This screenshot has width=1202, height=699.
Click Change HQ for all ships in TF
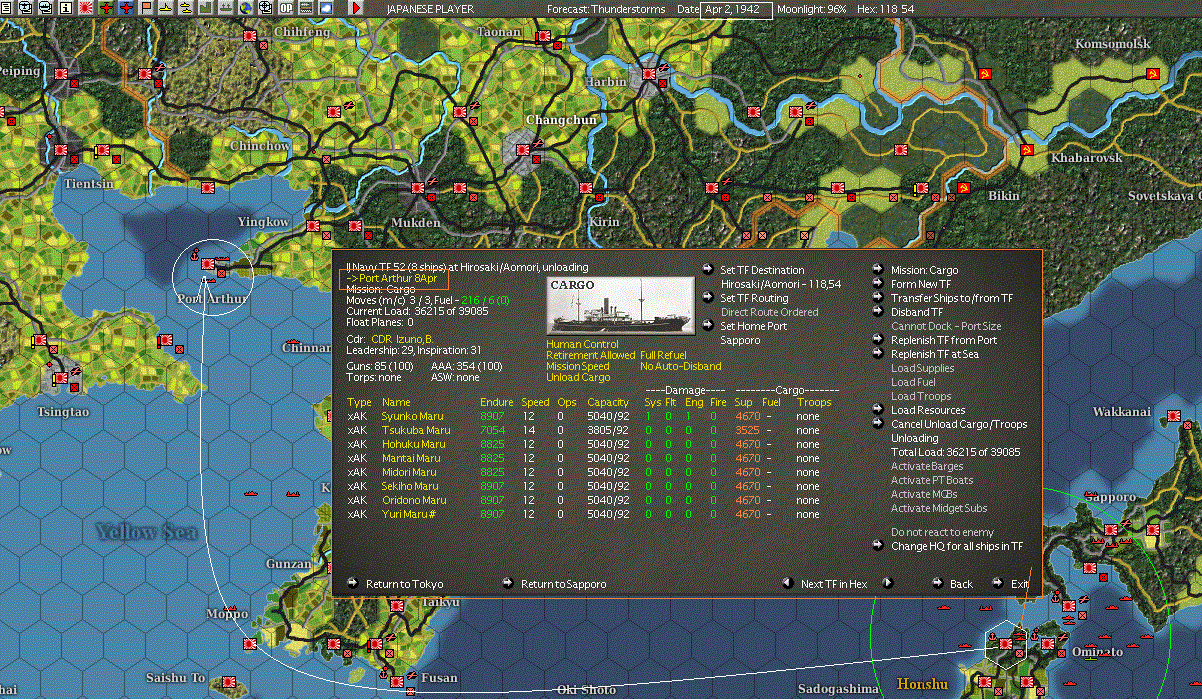coord(957,546)
